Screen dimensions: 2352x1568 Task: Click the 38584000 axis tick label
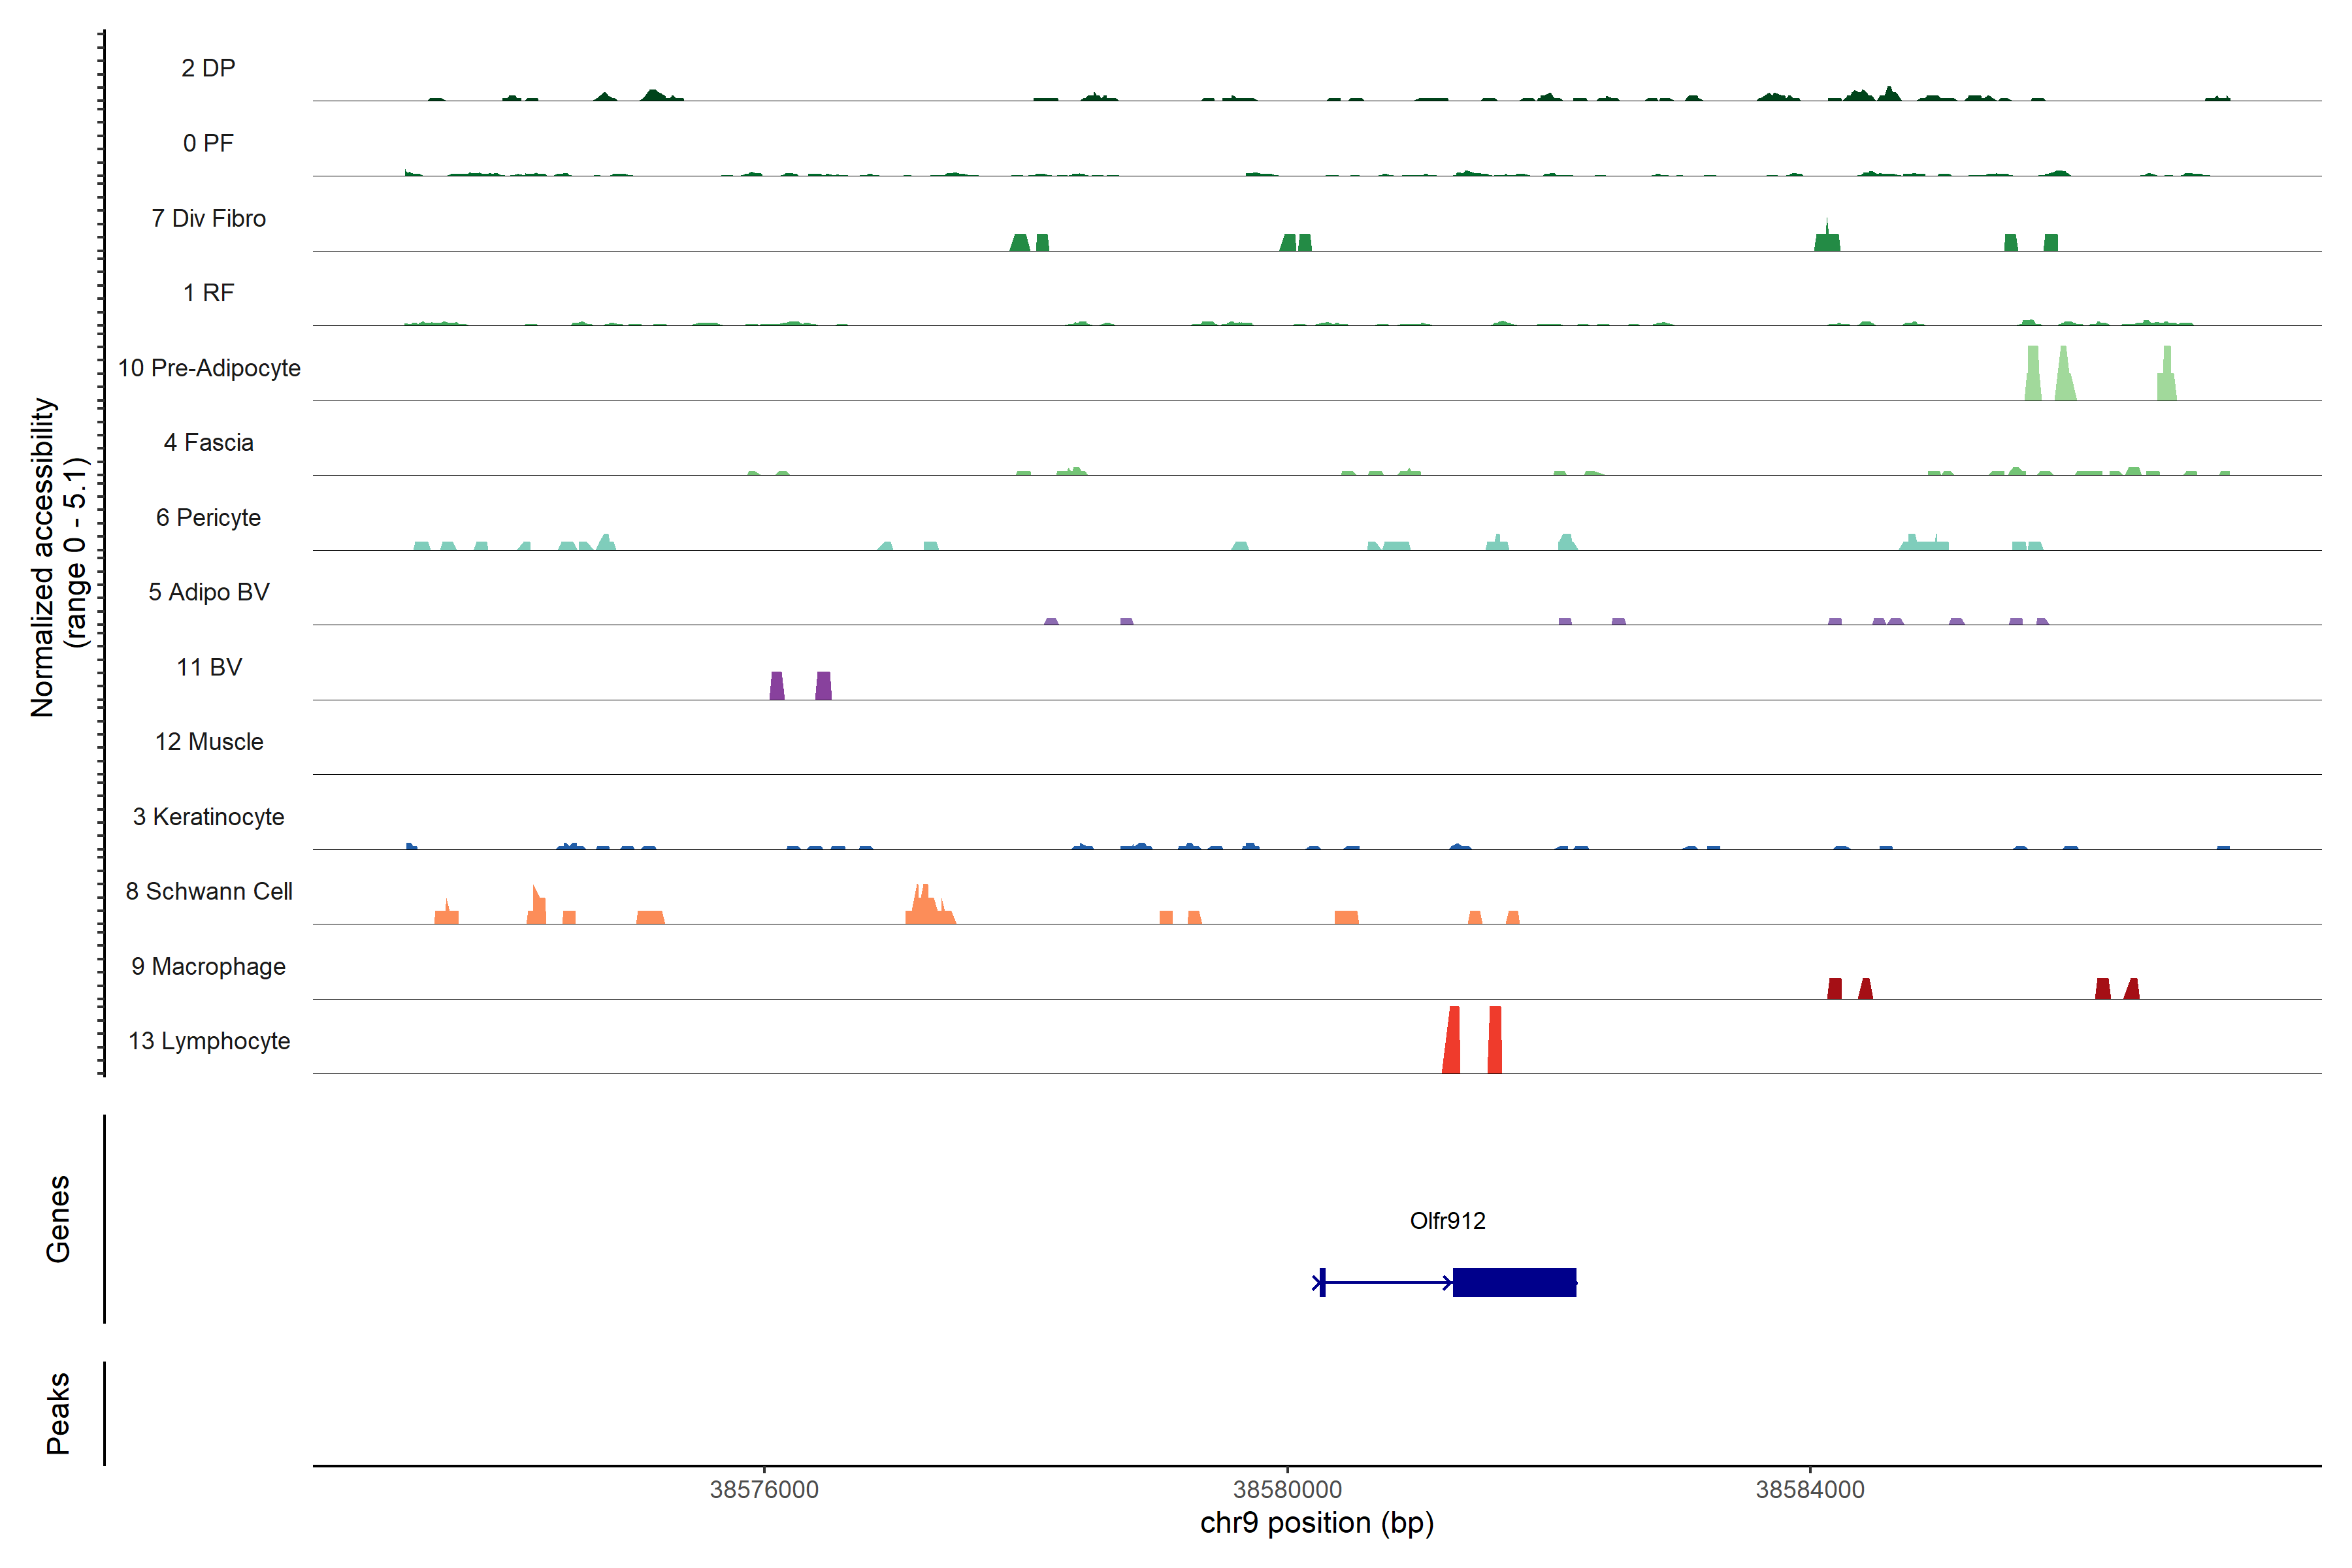[x=1810, y=1490]
